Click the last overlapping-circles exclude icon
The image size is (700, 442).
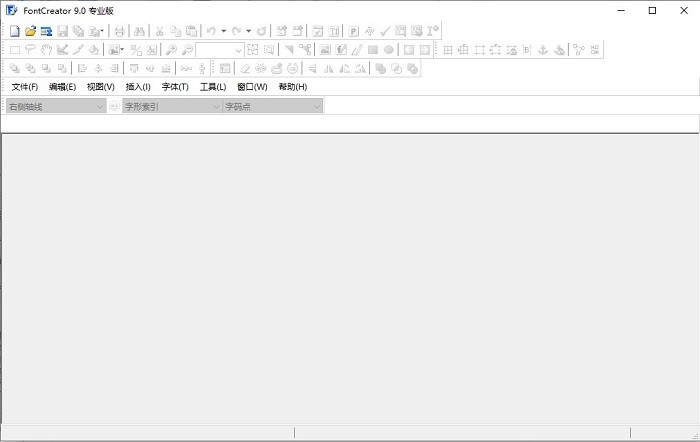click(x=413, y=68)
